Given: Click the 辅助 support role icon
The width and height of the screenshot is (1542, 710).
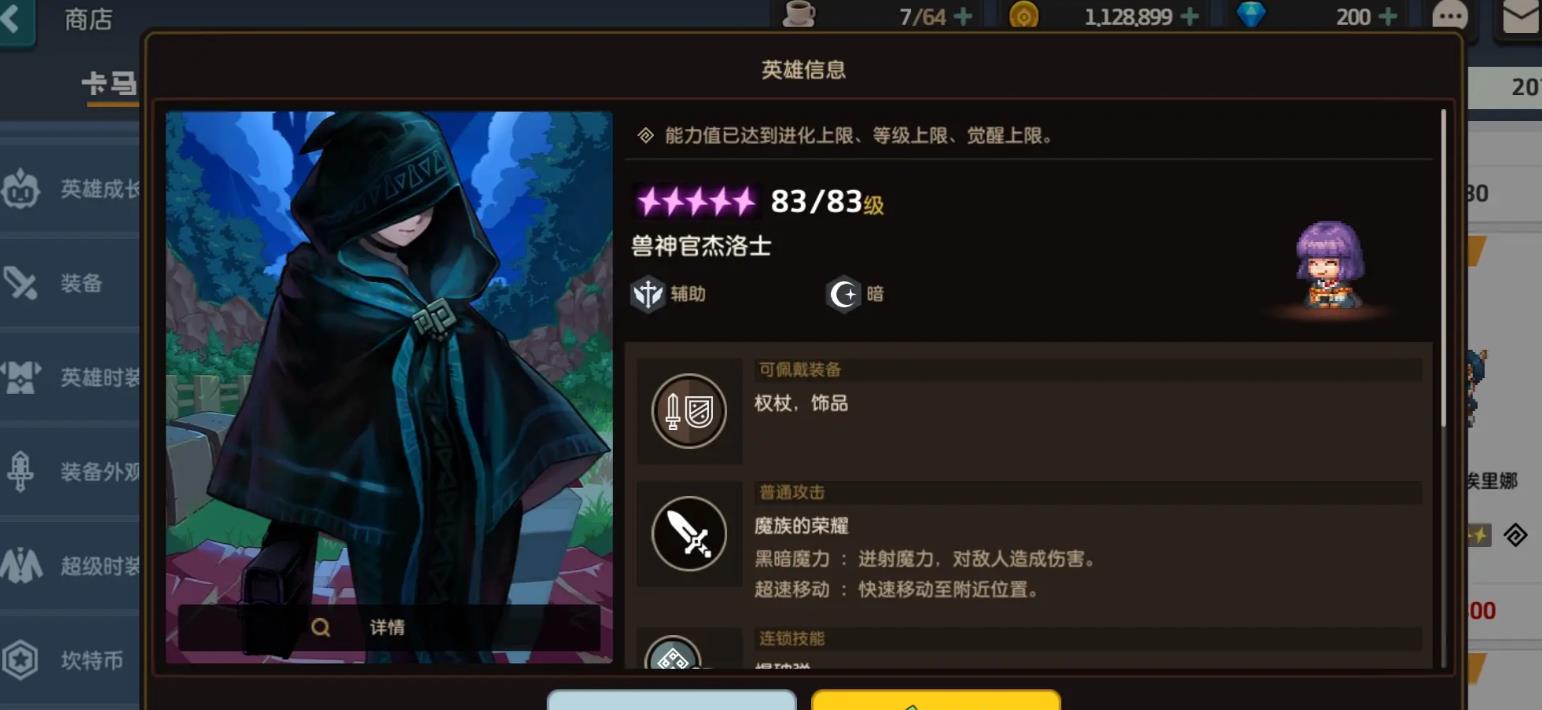Looking at the screenshot, I should pyautogui.click(x=648, y=294).
